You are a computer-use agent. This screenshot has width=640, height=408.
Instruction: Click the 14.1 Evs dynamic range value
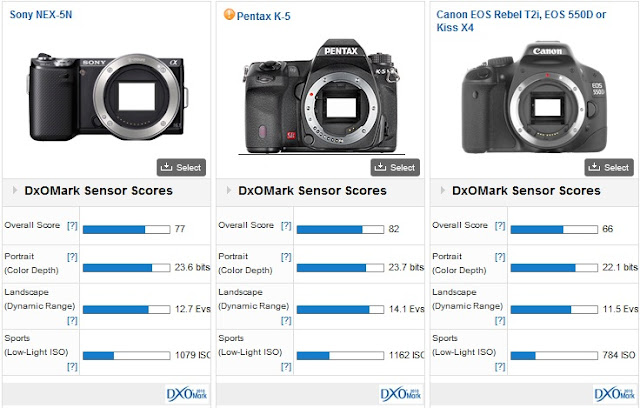click(x=407, y=309)
